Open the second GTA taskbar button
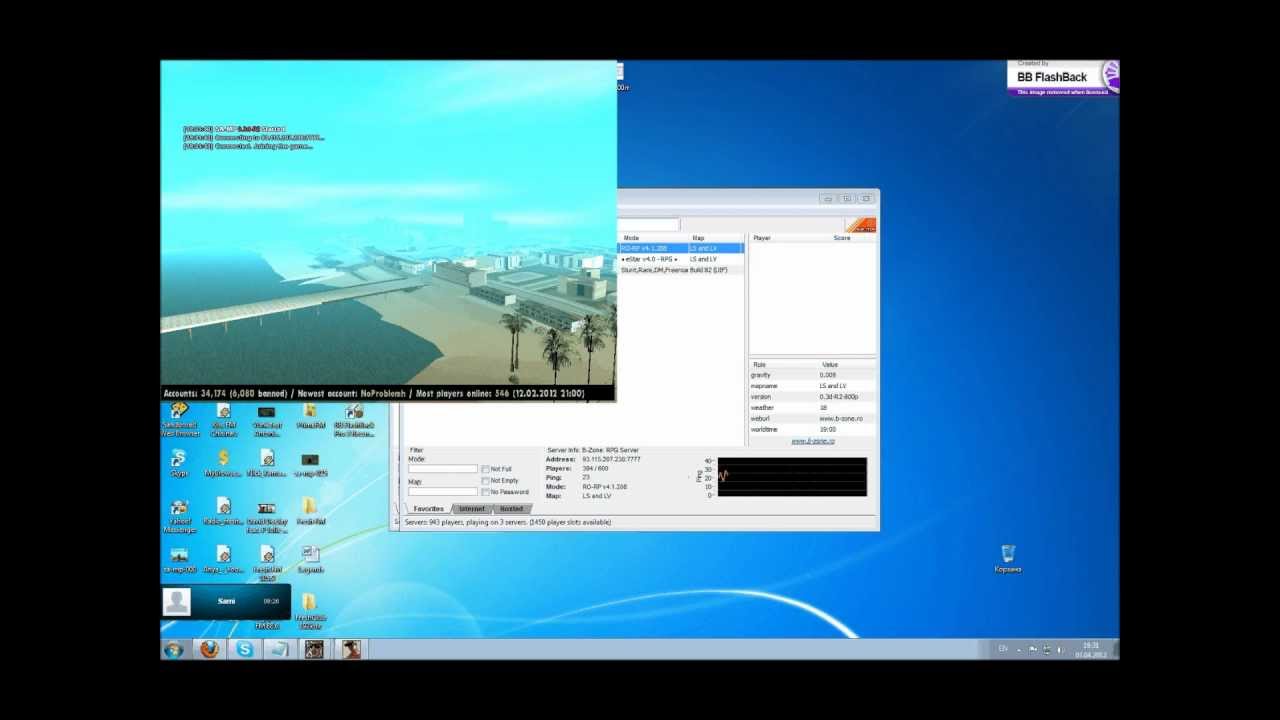 click(x=350, y=650)
